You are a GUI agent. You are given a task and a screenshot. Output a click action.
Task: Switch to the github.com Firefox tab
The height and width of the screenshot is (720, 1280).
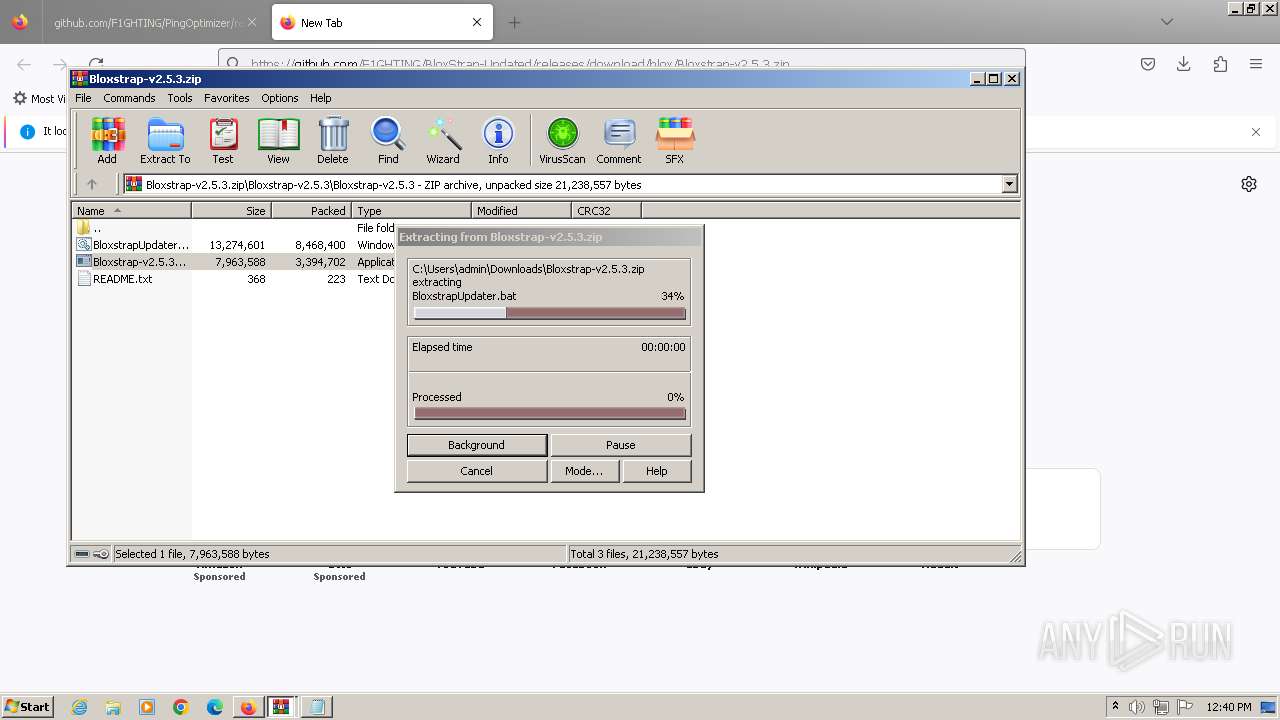coord(148,22)
